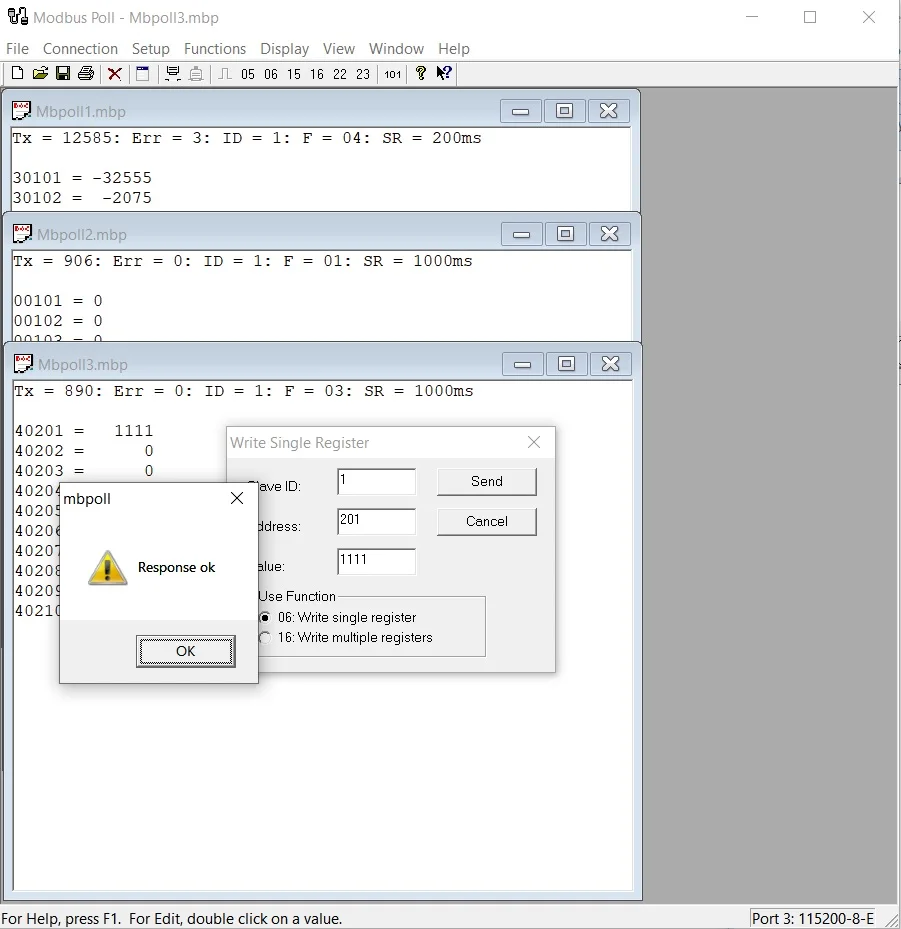Select function 16 toolbar button
Viewport: 901px width, 929px height.
coord(317,74)
